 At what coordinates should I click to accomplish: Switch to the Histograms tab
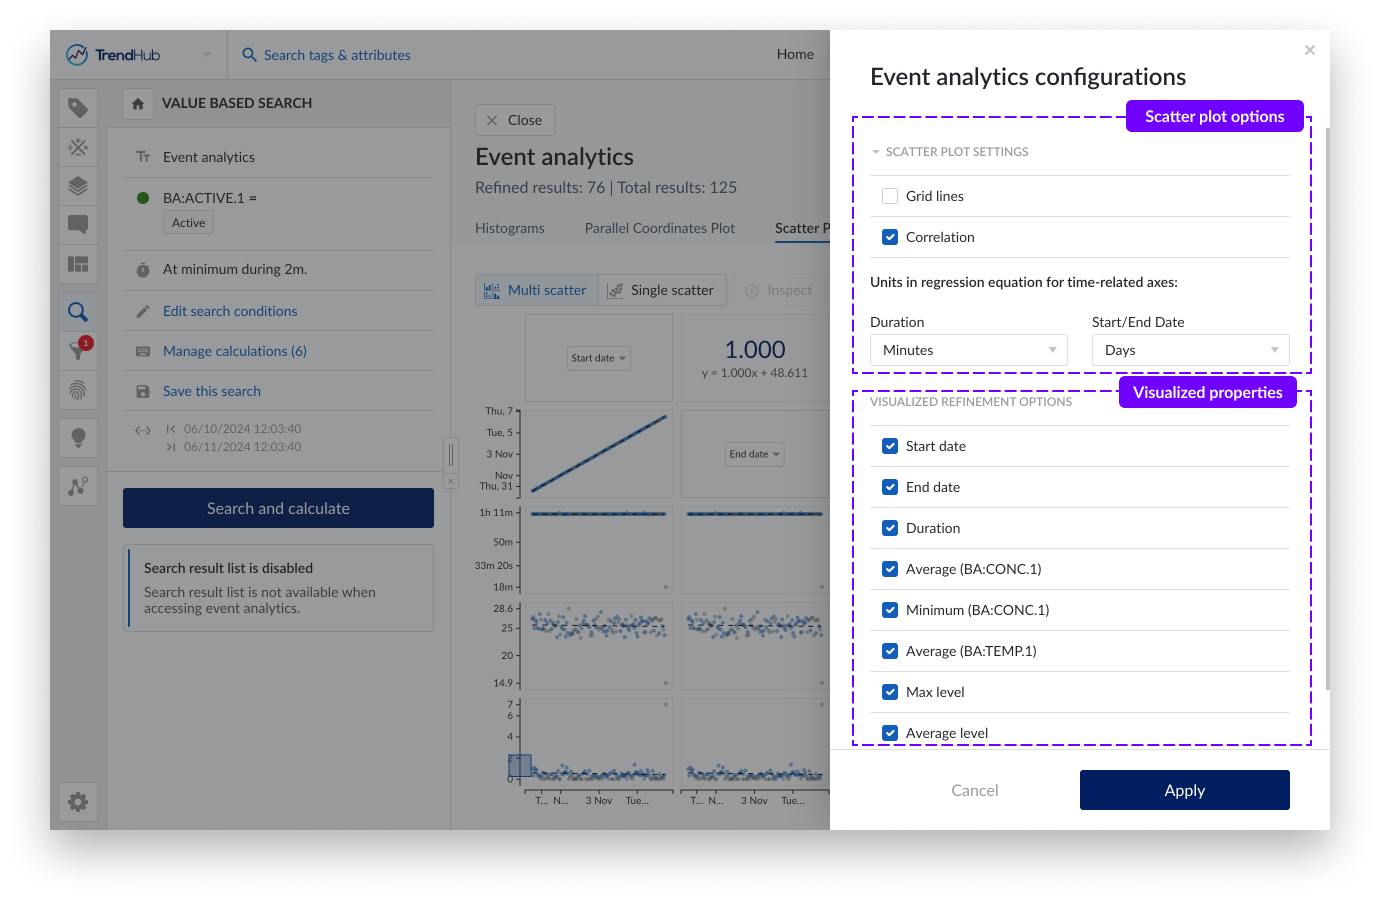click(509, 228)
